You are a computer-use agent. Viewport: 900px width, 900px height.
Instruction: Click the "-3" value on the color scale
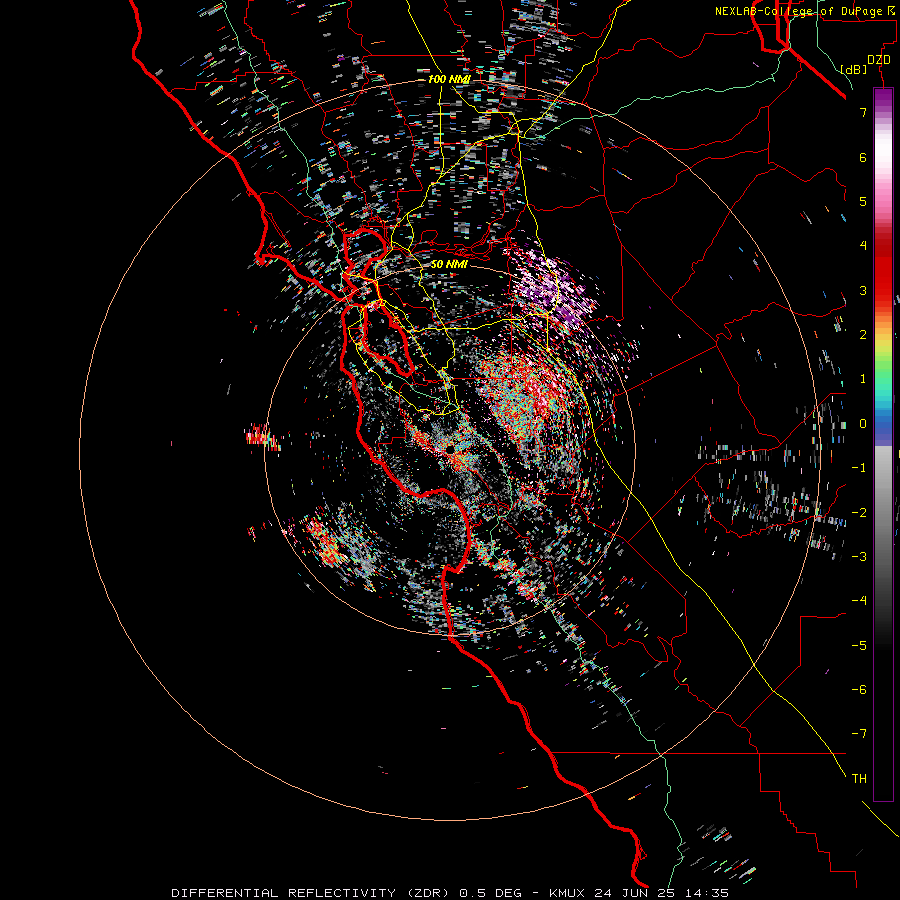coord(859,556)
